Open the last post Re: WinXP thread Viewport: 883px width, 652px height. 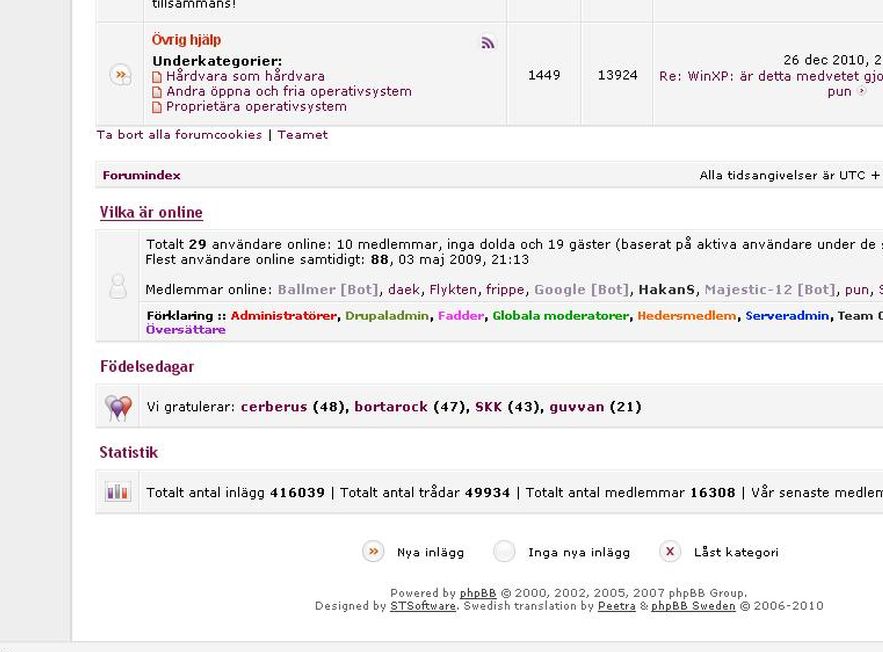(x=771, y=76)
